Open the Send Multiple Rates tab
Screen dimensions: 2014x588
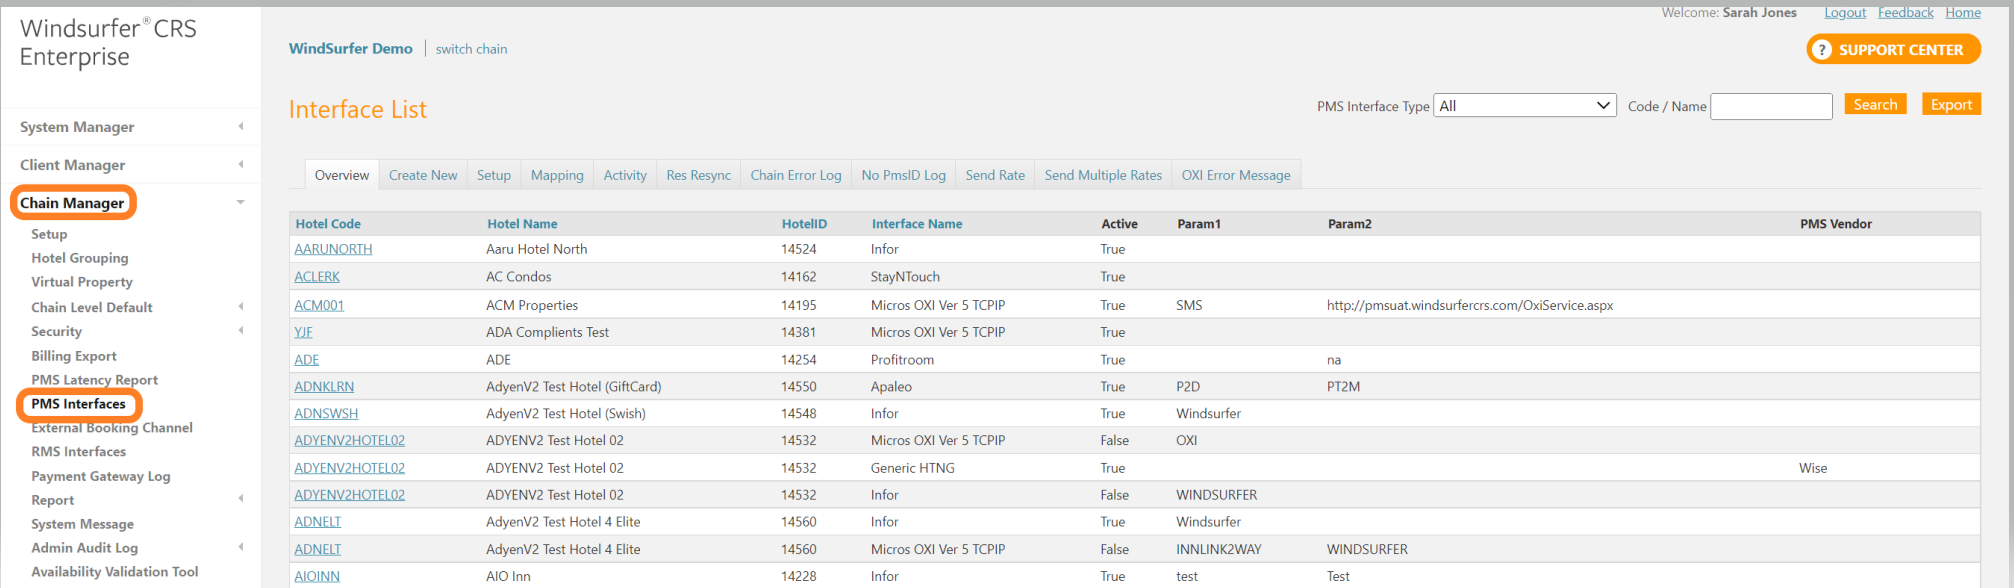point(1103,175)
